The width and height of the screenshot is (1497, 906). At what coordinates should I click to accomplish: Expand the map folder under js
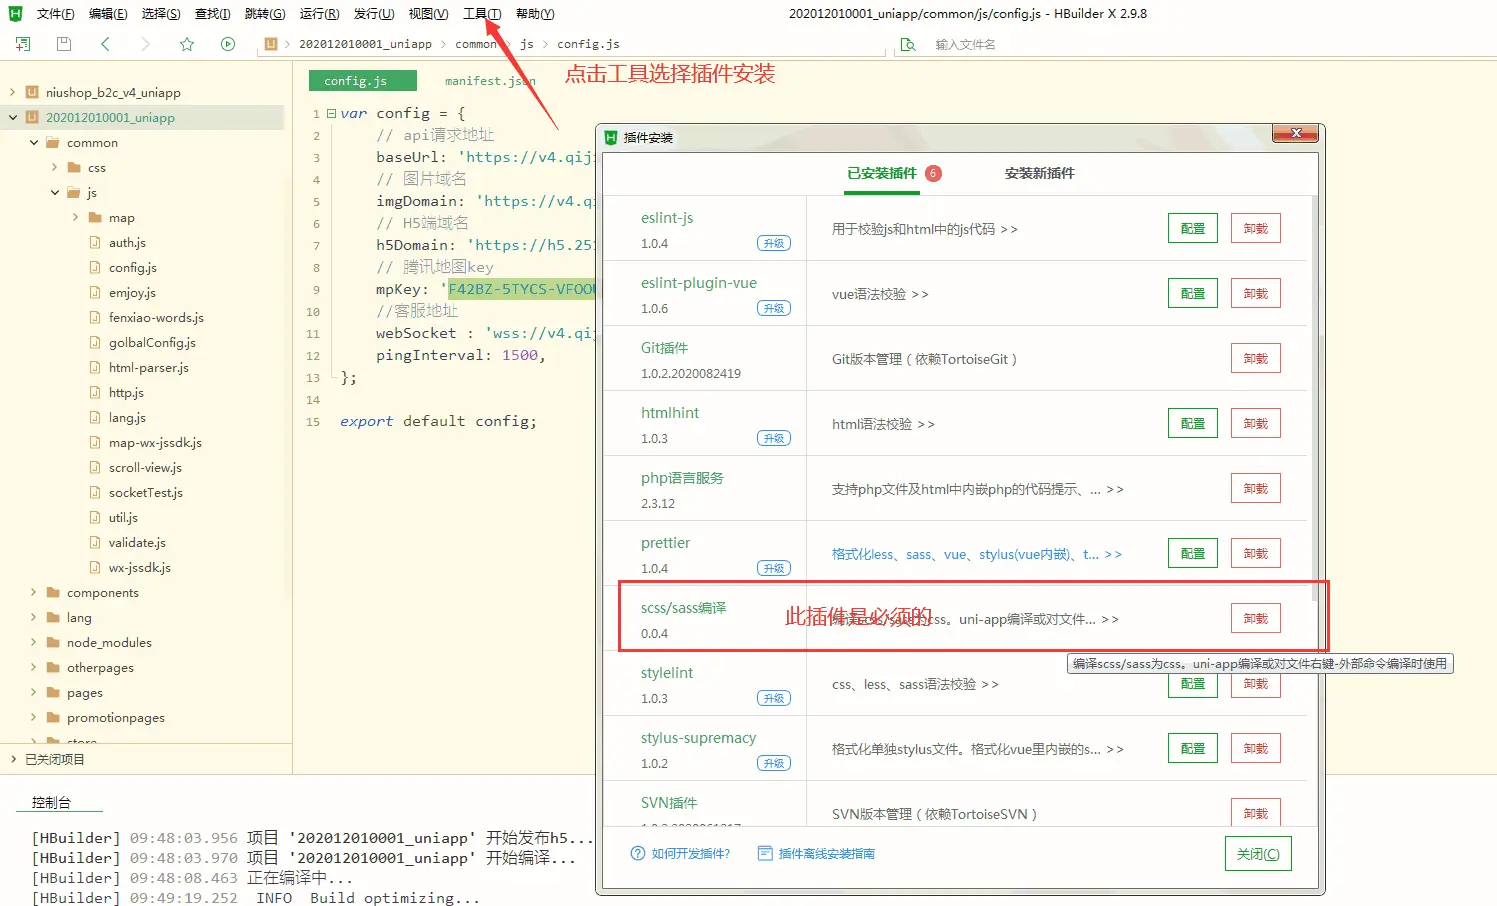click(x=76, y=217)
